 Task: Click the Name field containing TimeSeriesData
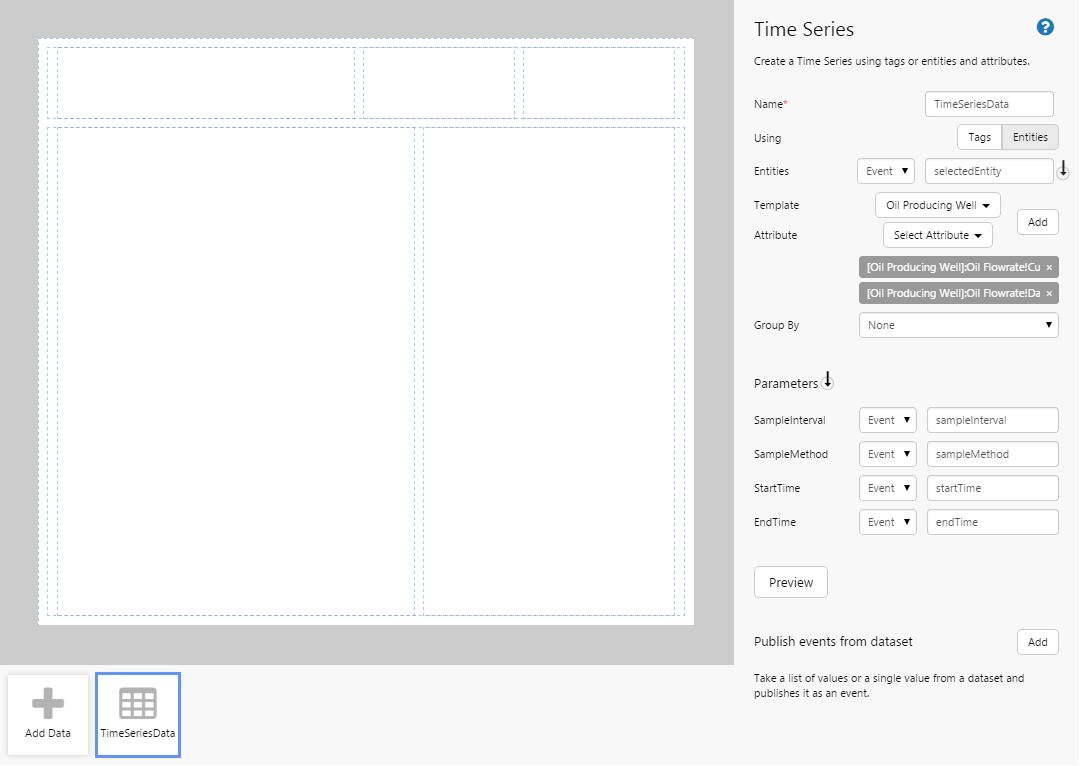pyautogui.click(x=989, y=104)
